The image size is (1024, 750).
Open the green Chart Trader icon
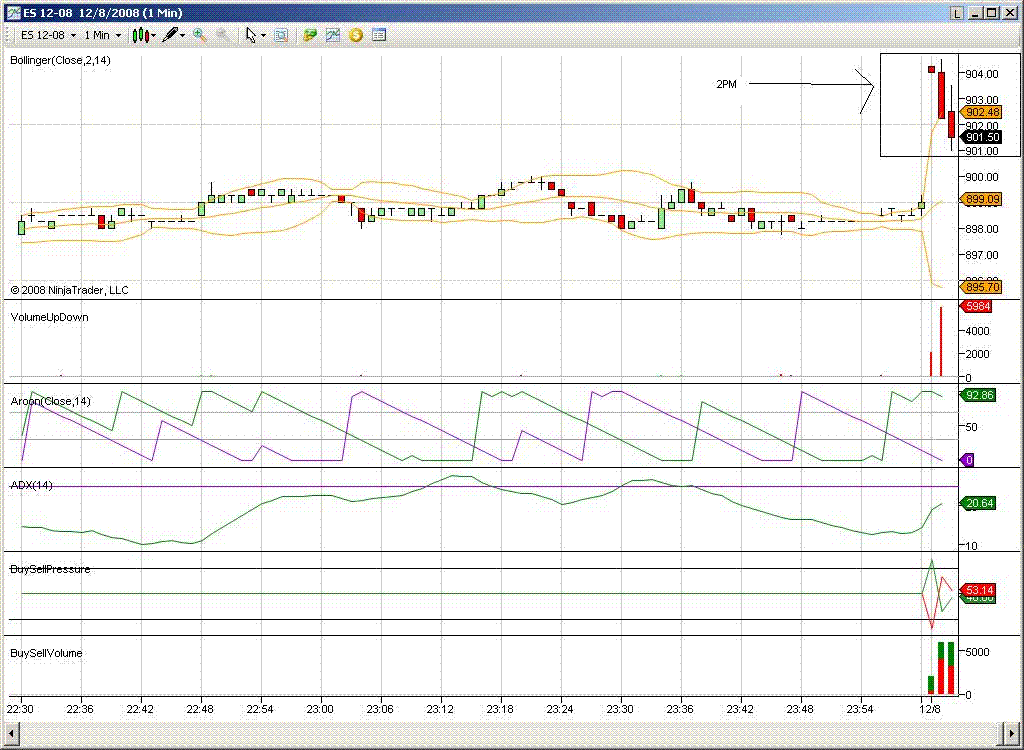tap(310, 35)
